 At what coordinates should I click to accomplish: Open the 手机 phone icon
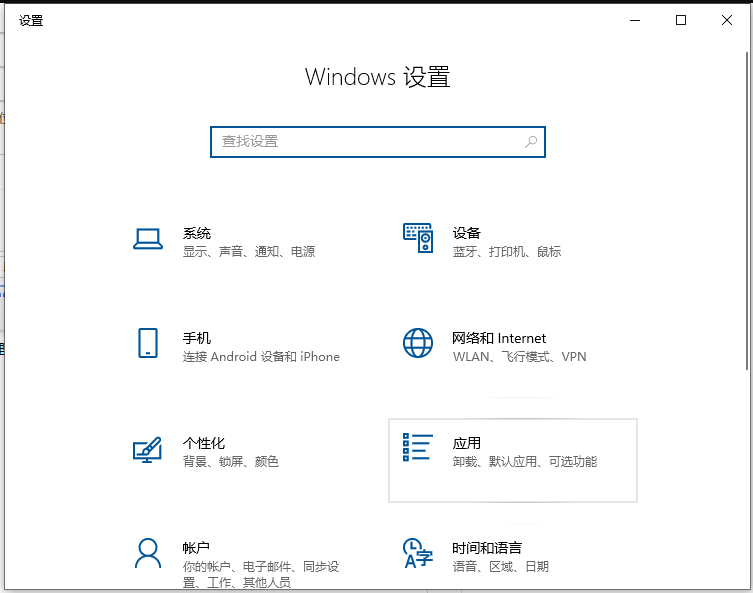click(x=148, y=343)
